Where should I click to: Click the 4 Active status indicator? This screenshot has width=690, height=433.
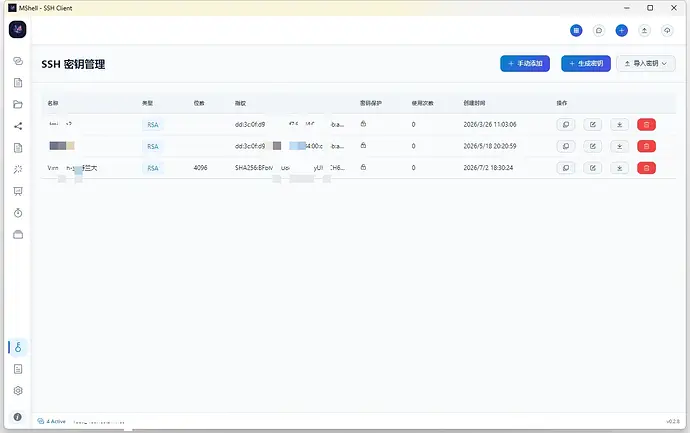(52, 421)
